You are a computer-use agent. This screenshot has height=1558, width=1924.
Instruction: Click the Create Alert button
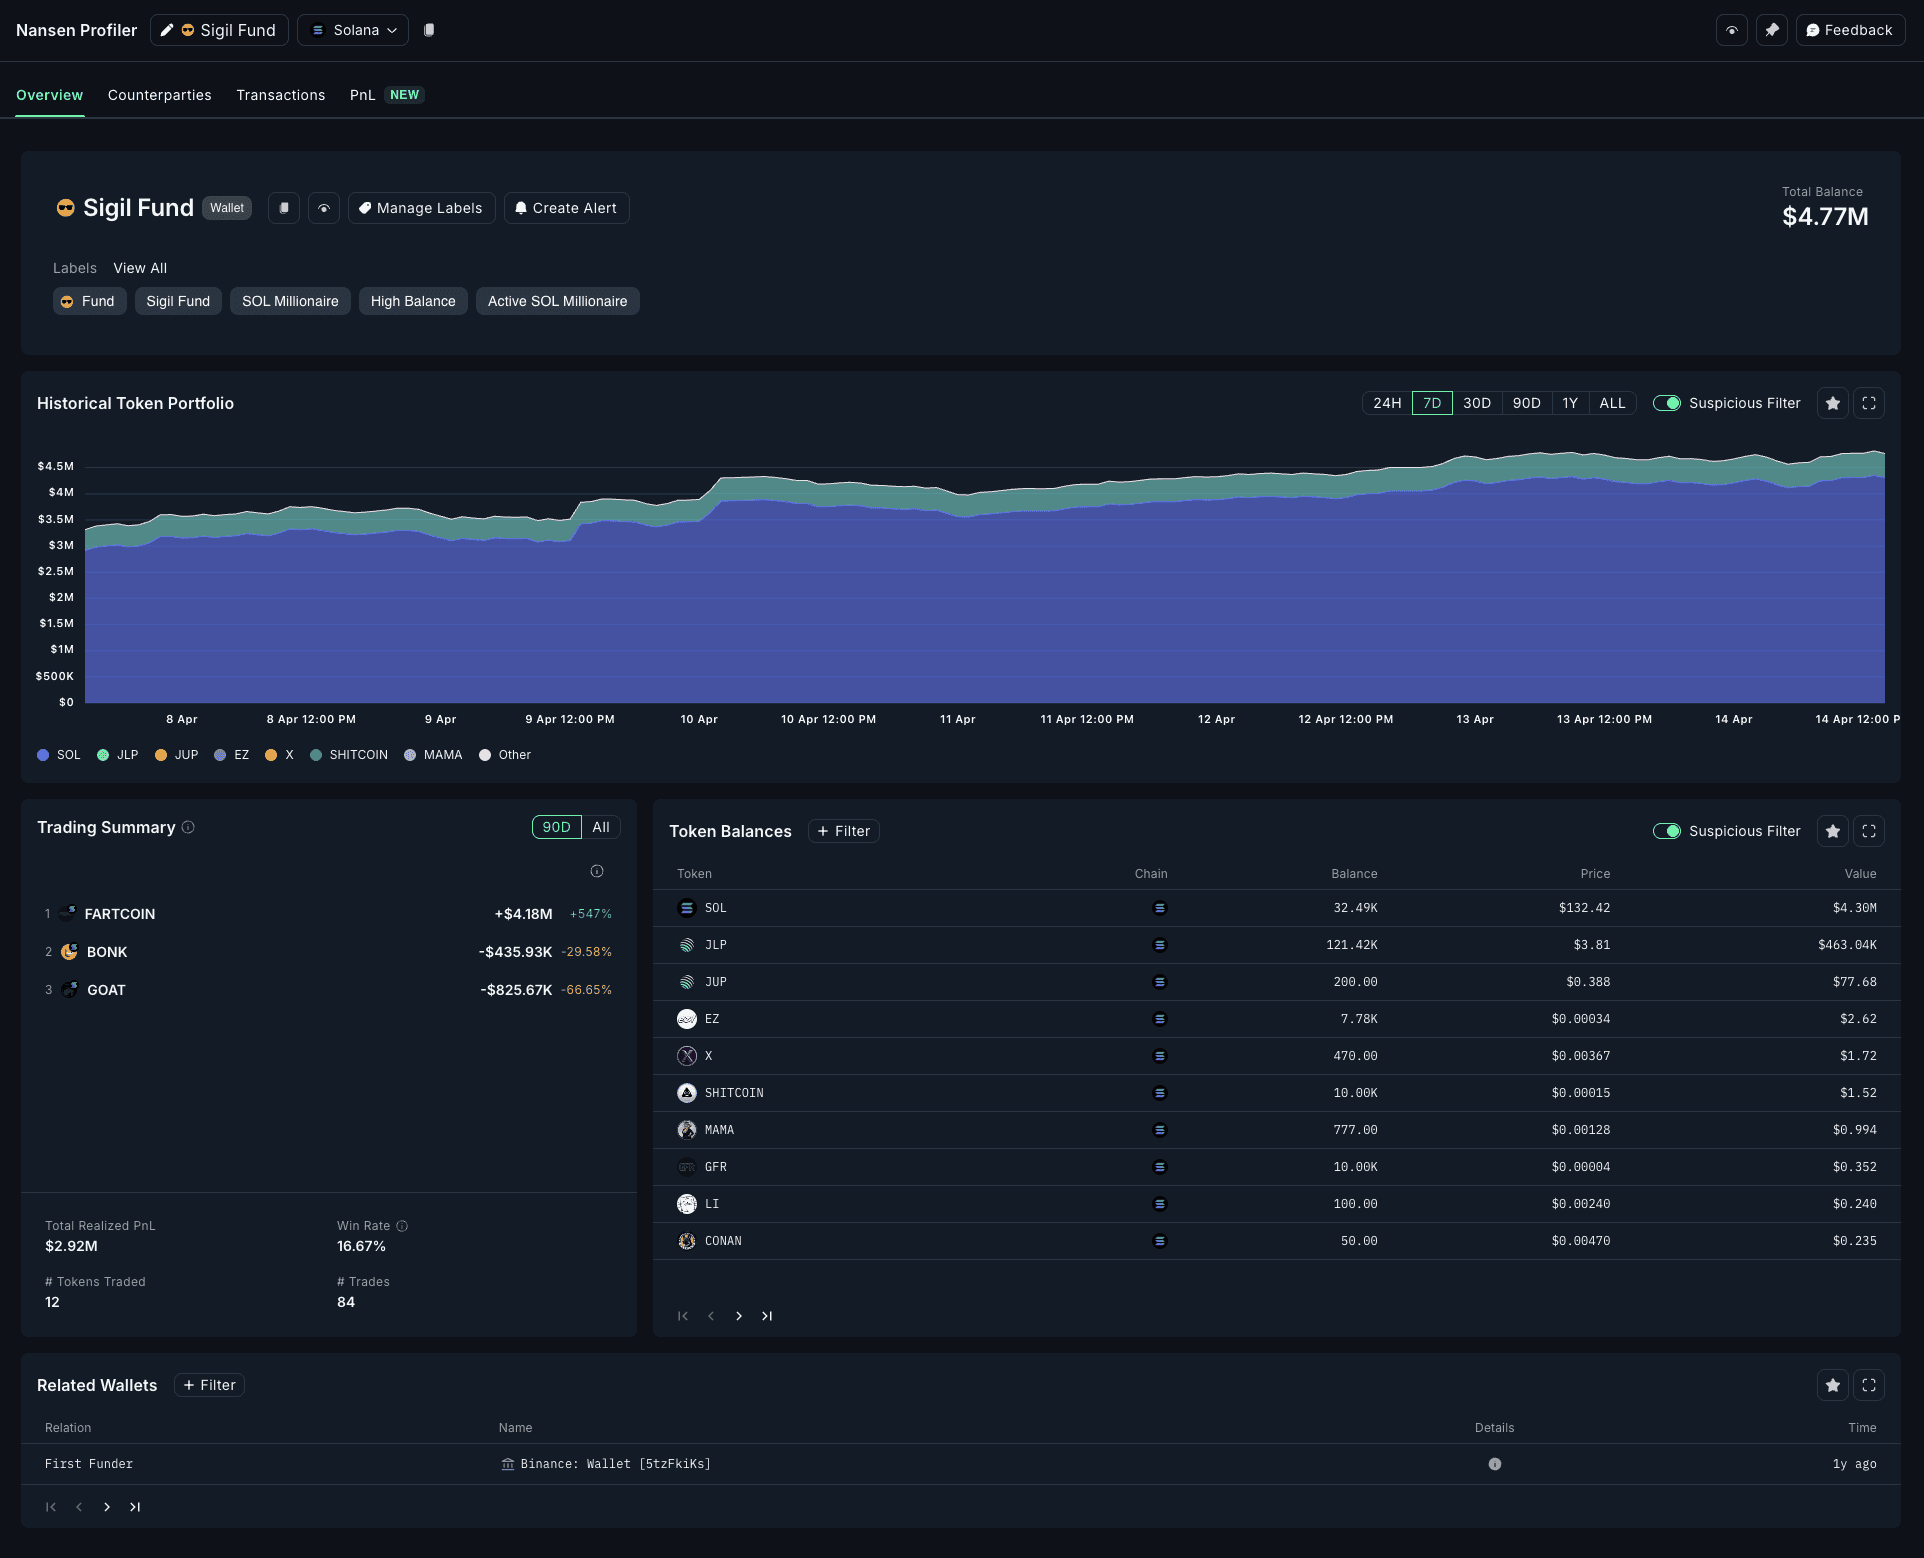click(566, 208)
